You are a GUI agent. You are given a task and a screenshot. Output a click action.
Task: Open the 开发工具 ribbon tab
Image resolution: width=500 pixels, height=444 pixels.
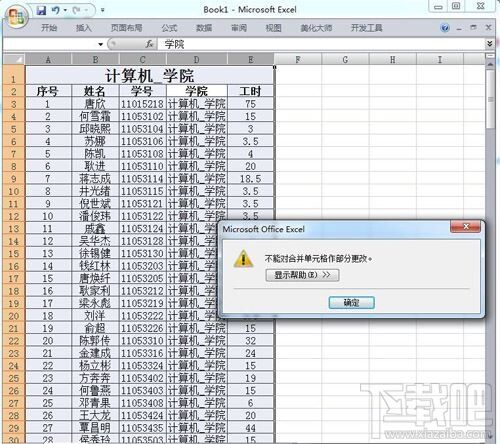click(x=366, y=28)
